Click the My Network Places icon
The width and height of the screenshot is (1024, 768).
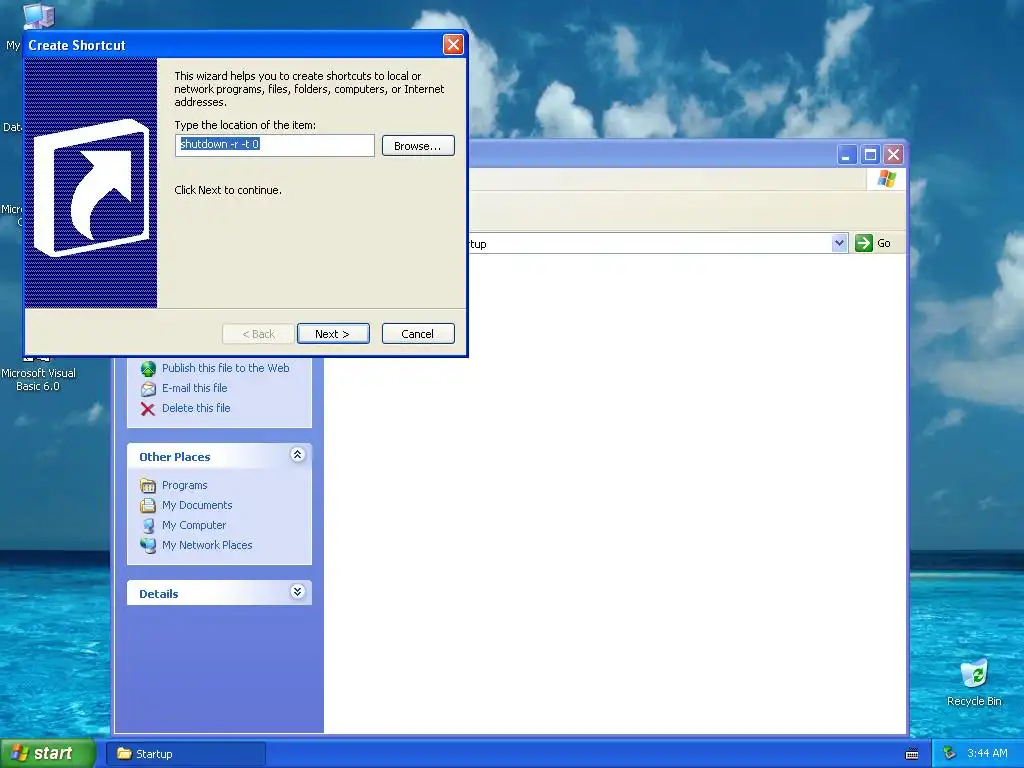[148, 545]
